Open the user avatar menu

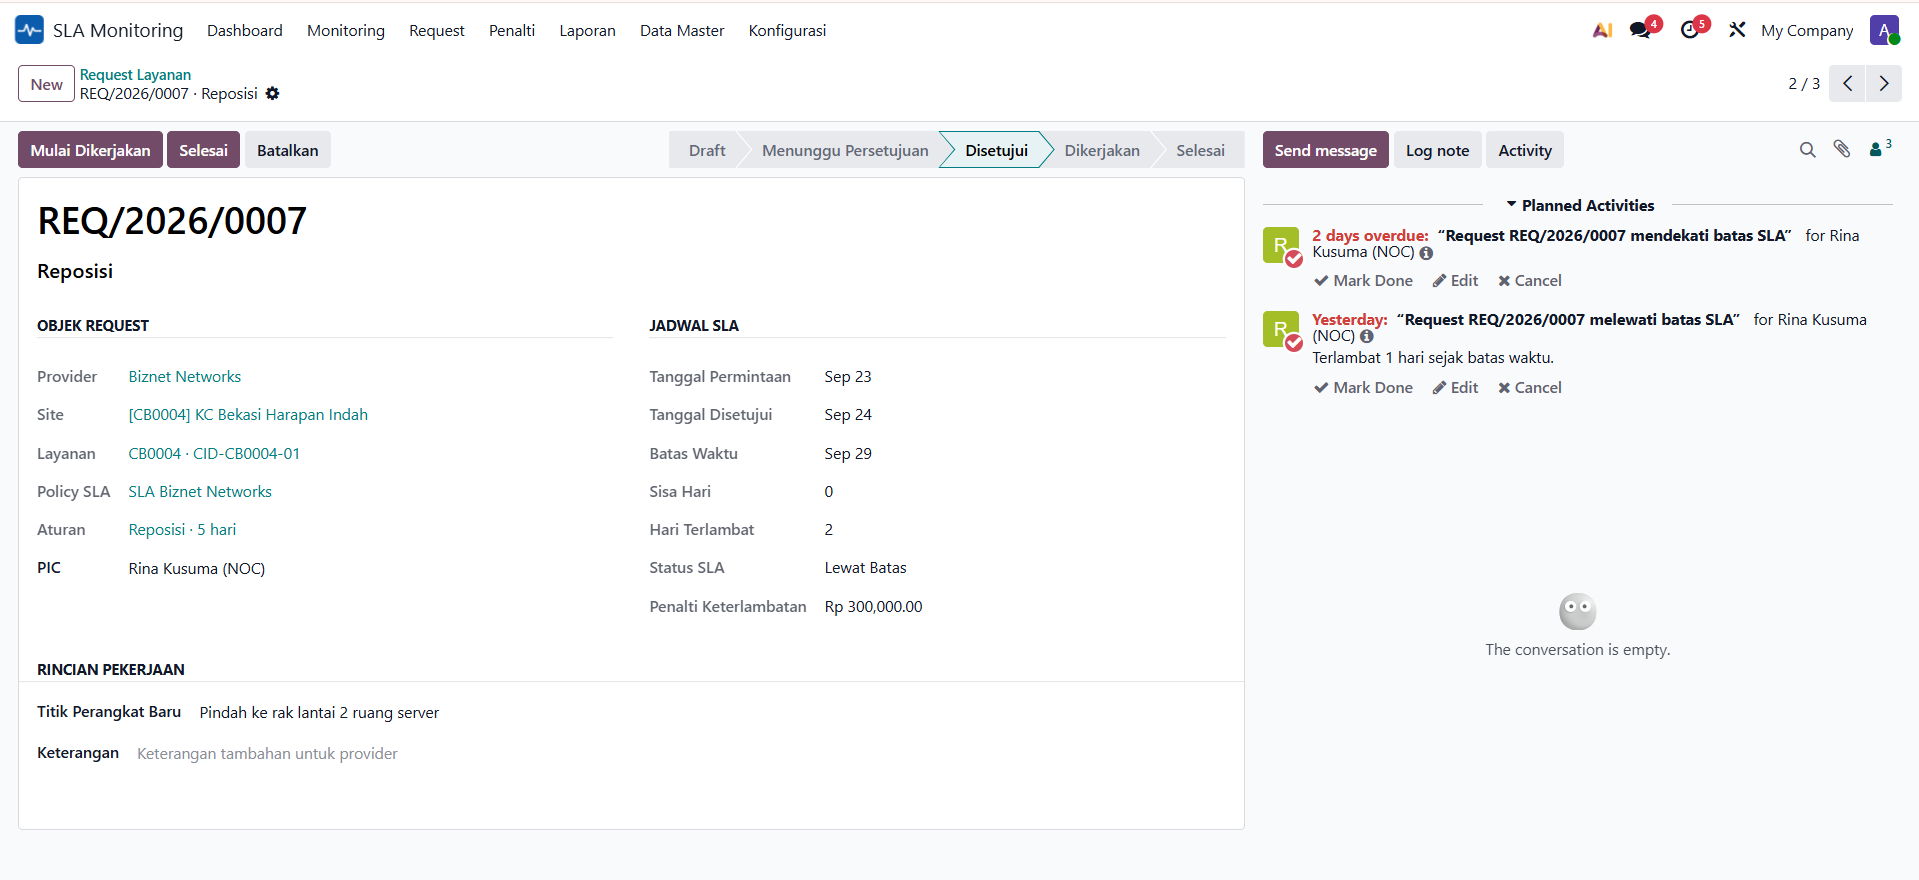pos(1884,30)
